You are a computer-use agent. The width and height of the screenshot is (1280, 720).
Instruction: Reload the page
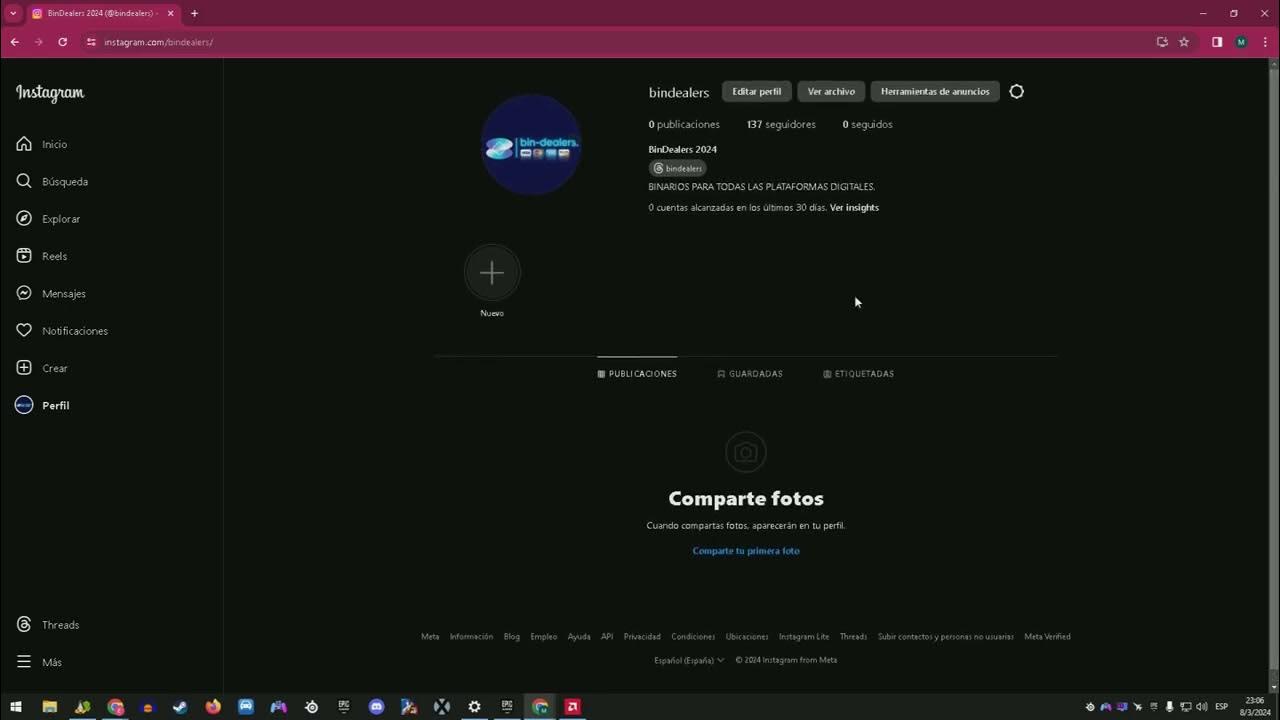pyautogui.click(x=62, y=42)
